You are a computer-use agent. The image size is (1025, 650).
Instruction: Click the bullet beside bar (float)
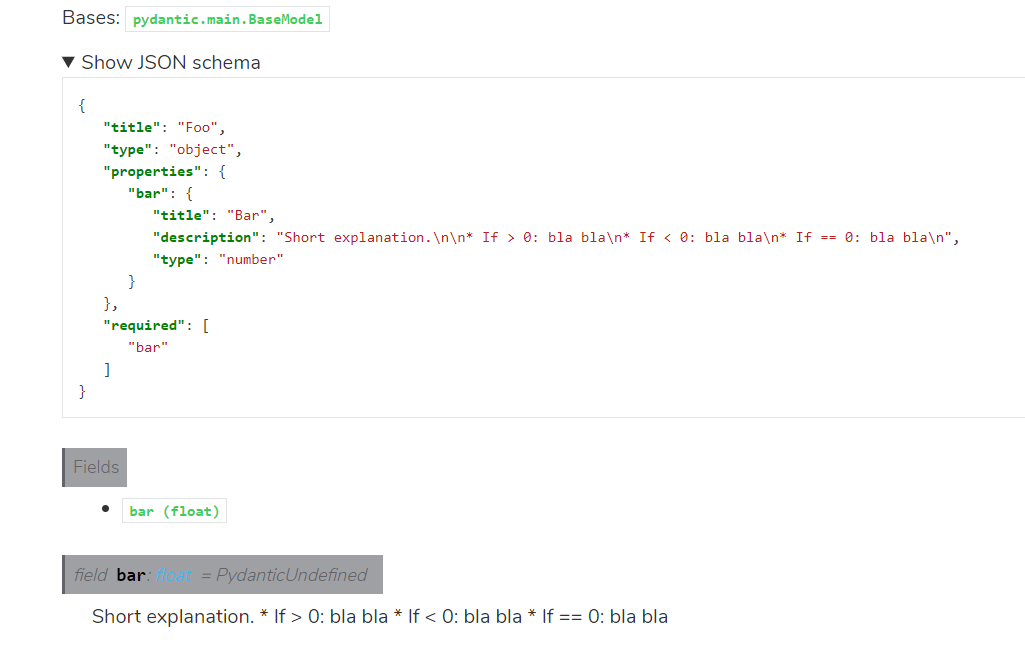click(x=106, y=510)
